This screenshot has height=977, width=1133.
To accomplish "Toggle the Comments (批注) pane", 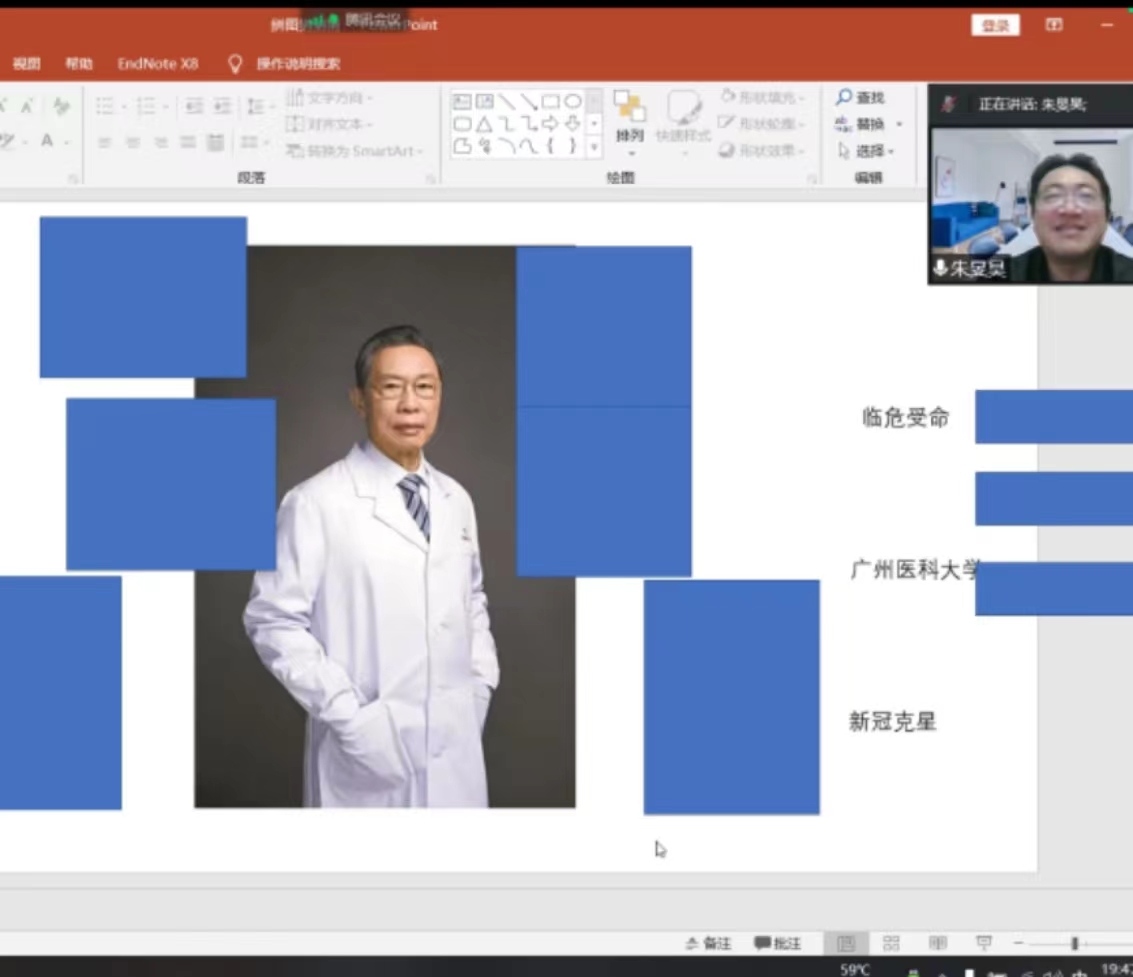I will click(x=778, y=943).
